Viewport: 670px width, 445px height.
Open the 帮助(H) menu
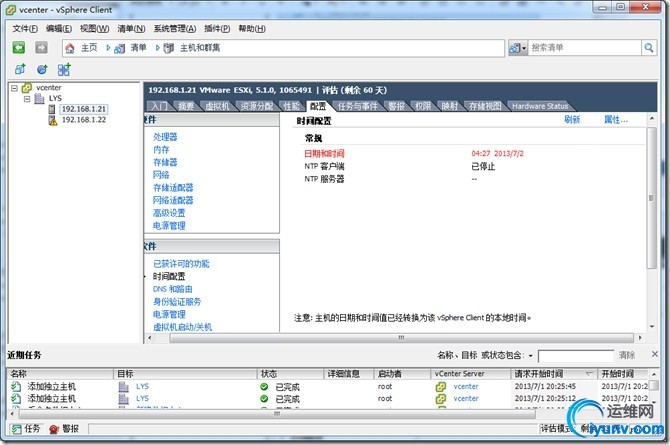click(x=252, y=29)
